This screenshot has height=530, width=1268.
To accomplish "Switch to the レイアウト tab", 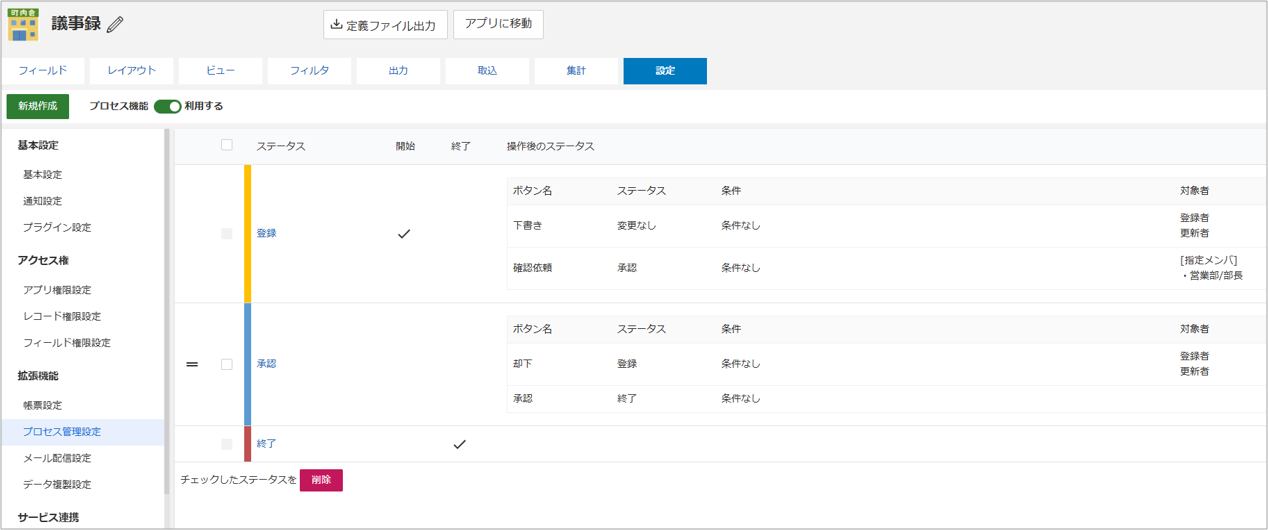I will (x=132, y=71).
